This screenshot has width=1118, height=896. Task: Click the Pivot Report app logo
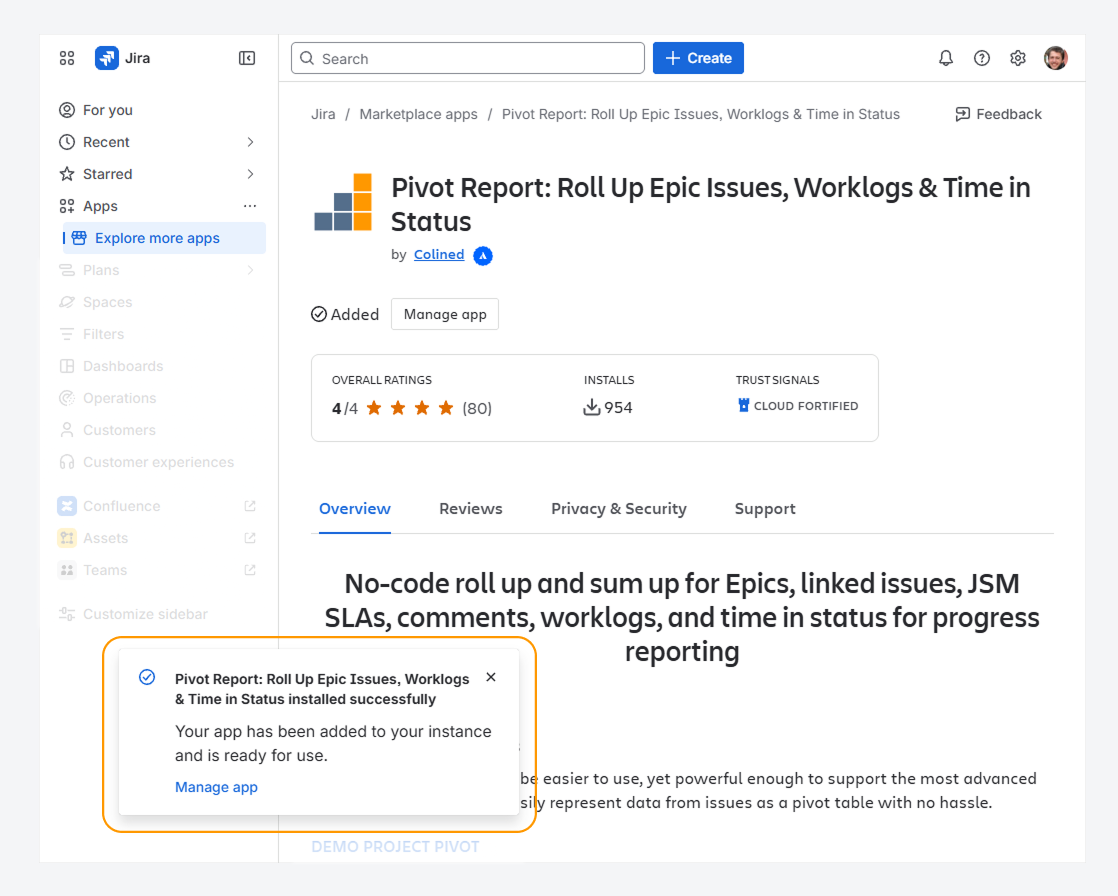[x=344, y=202]
